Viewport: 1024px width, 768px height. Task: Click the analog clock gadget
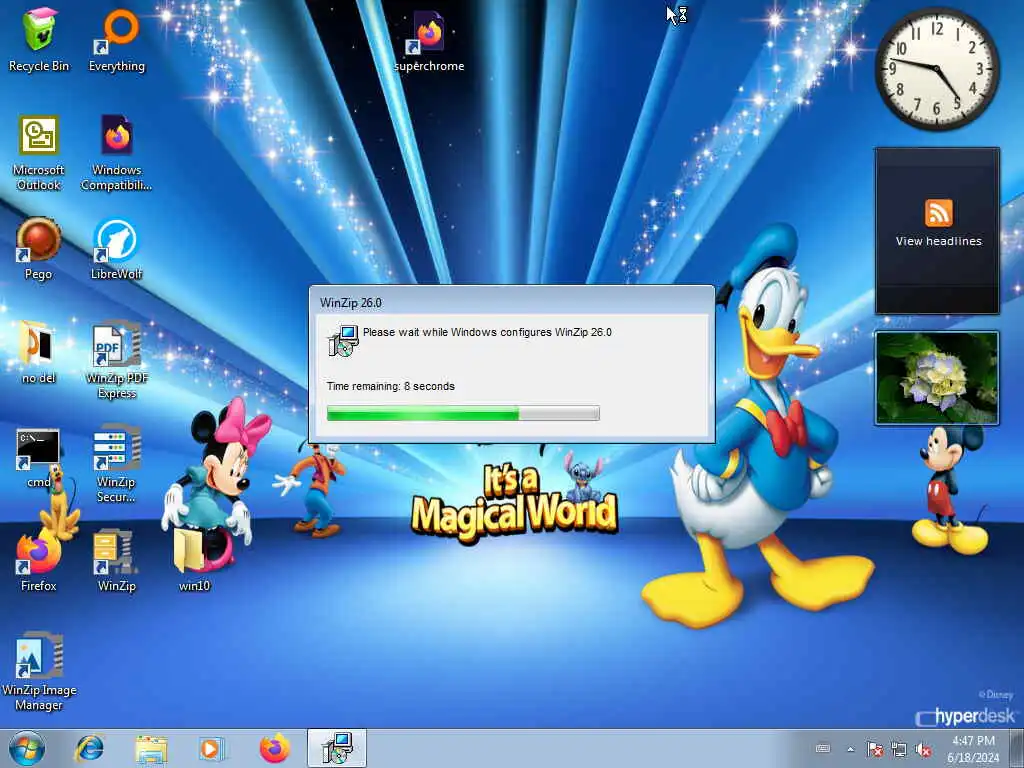point(936,69)
